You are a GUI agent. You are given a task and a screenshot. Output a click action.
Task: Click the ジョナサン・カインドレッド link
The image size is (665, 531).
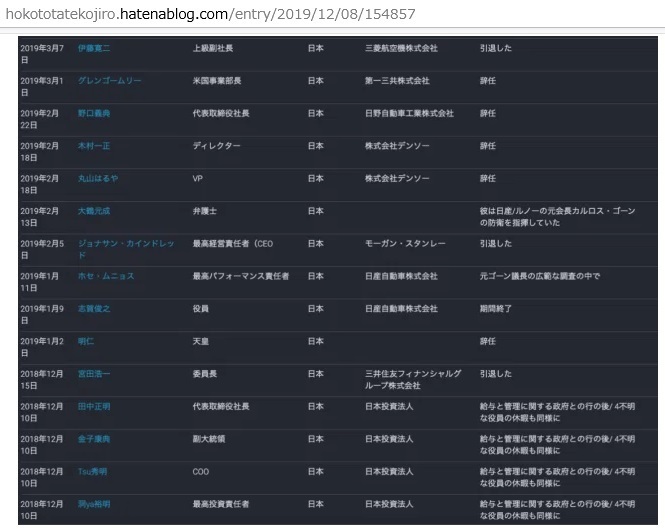click(x=126, y=250)
